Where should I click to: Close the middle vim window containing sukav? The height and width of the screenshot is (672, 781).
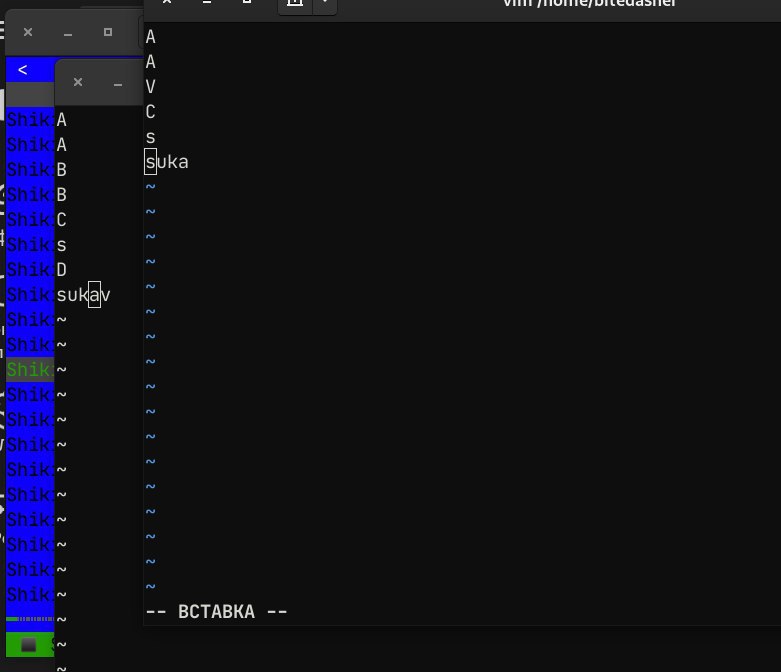(78, 82)
